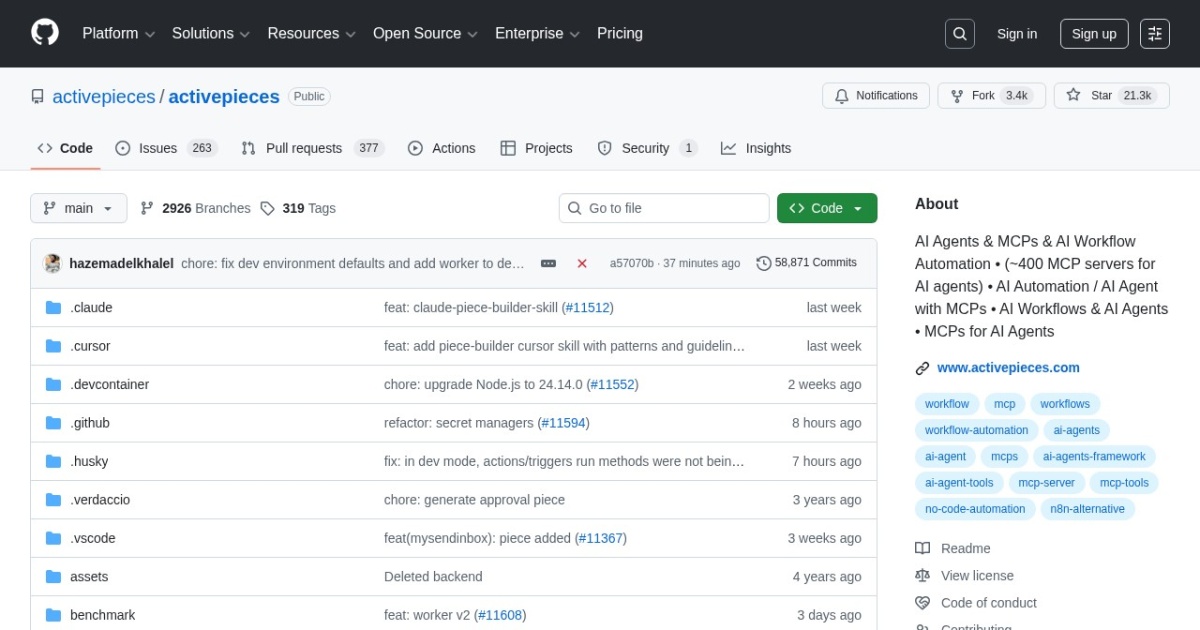Switch to the Insights tab
The height and width of the screenshot is (630, 1200).
point(768,147)
